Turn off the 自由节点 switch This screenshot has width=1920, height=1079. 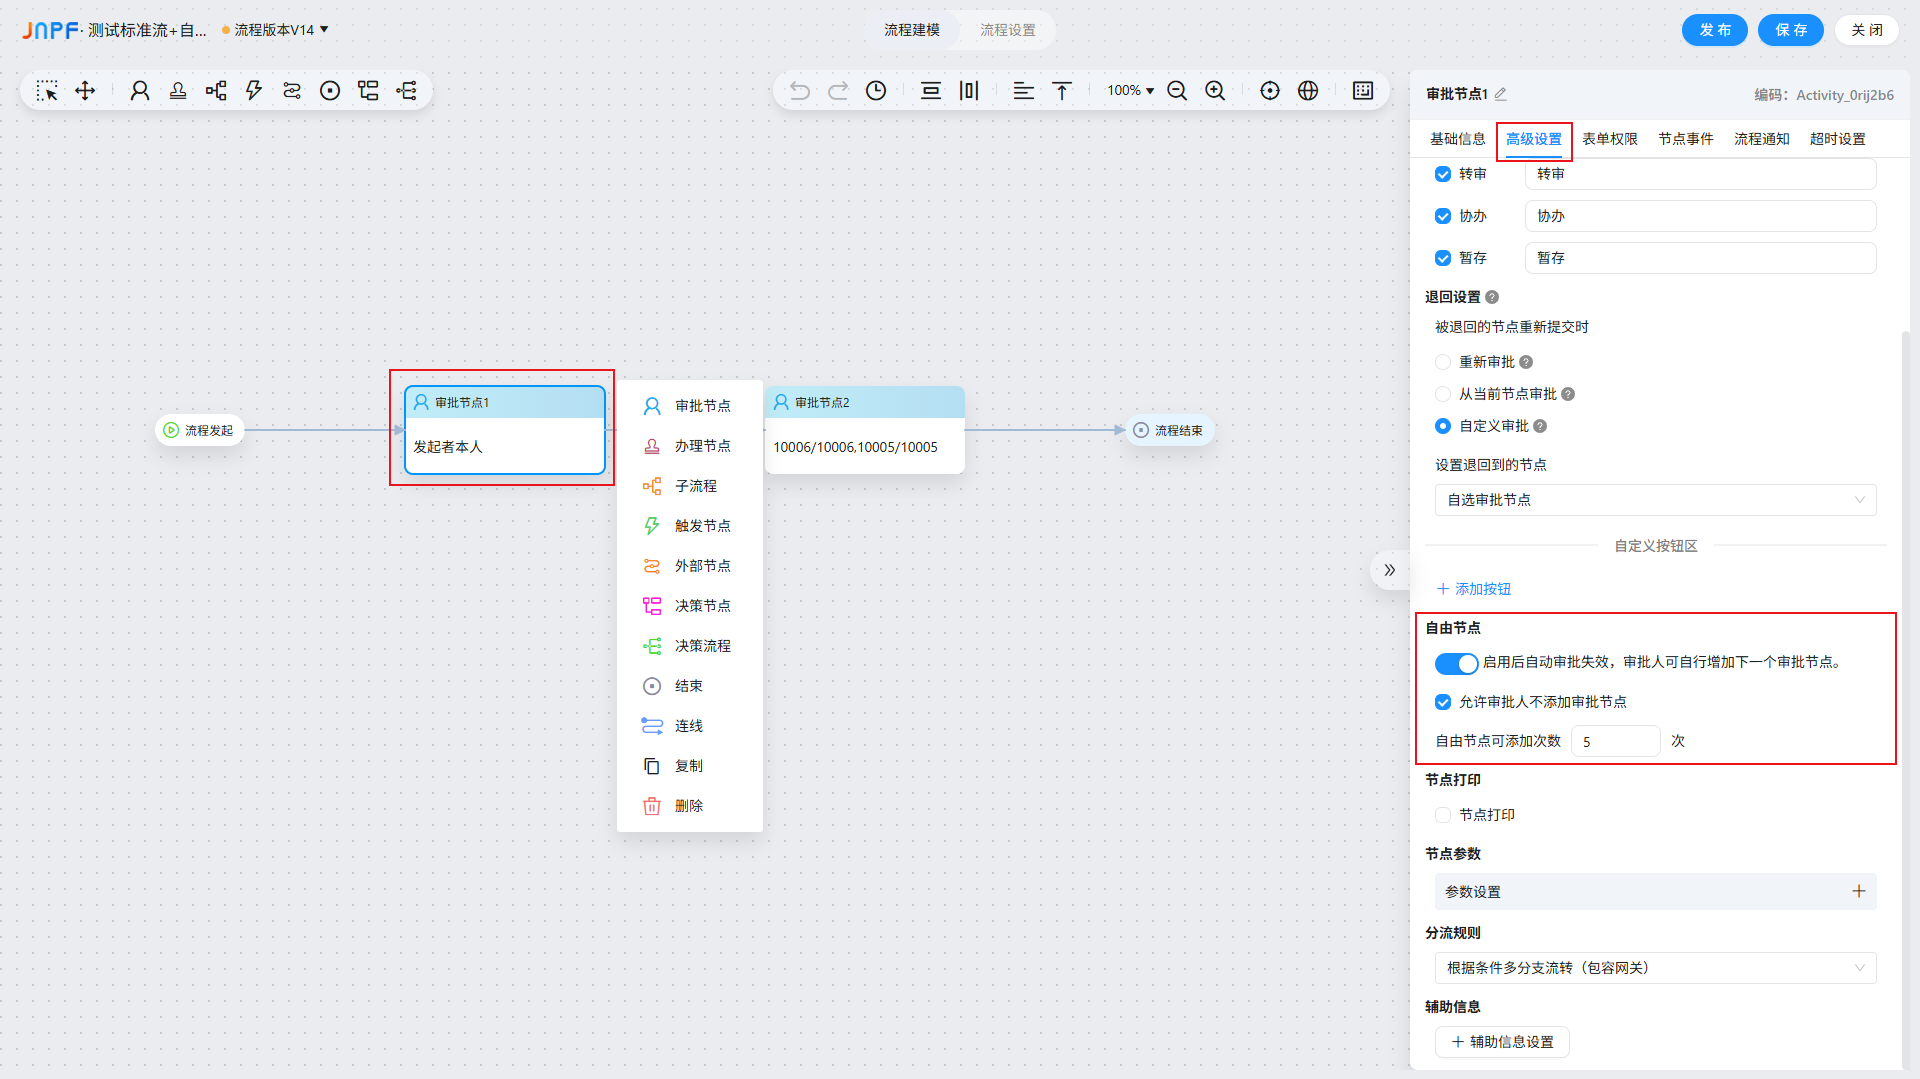click(x=1456, y=663)
